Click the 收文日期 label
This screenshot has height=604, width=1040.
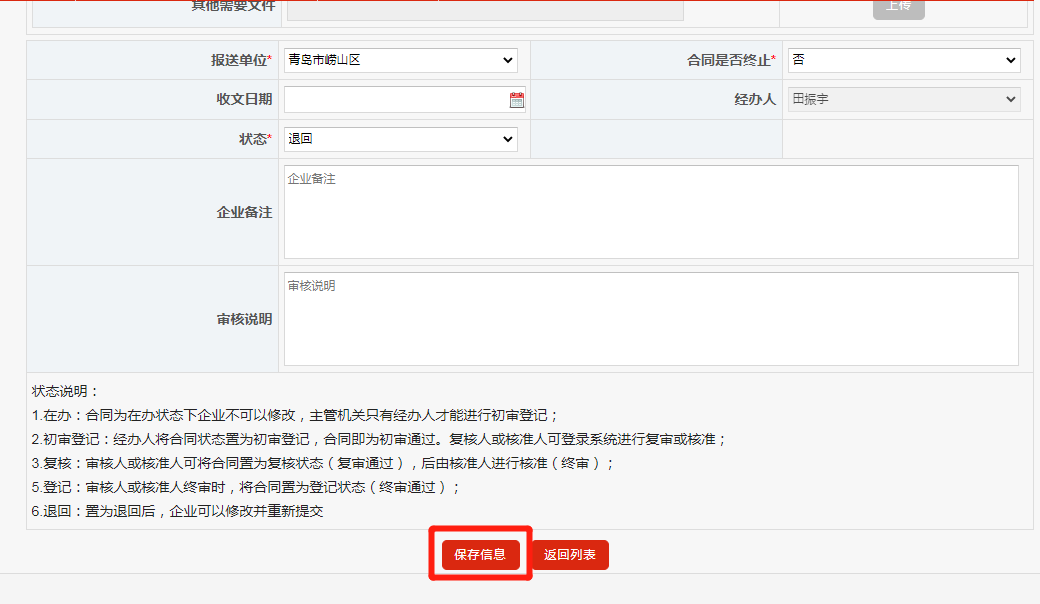click(244, 99)
